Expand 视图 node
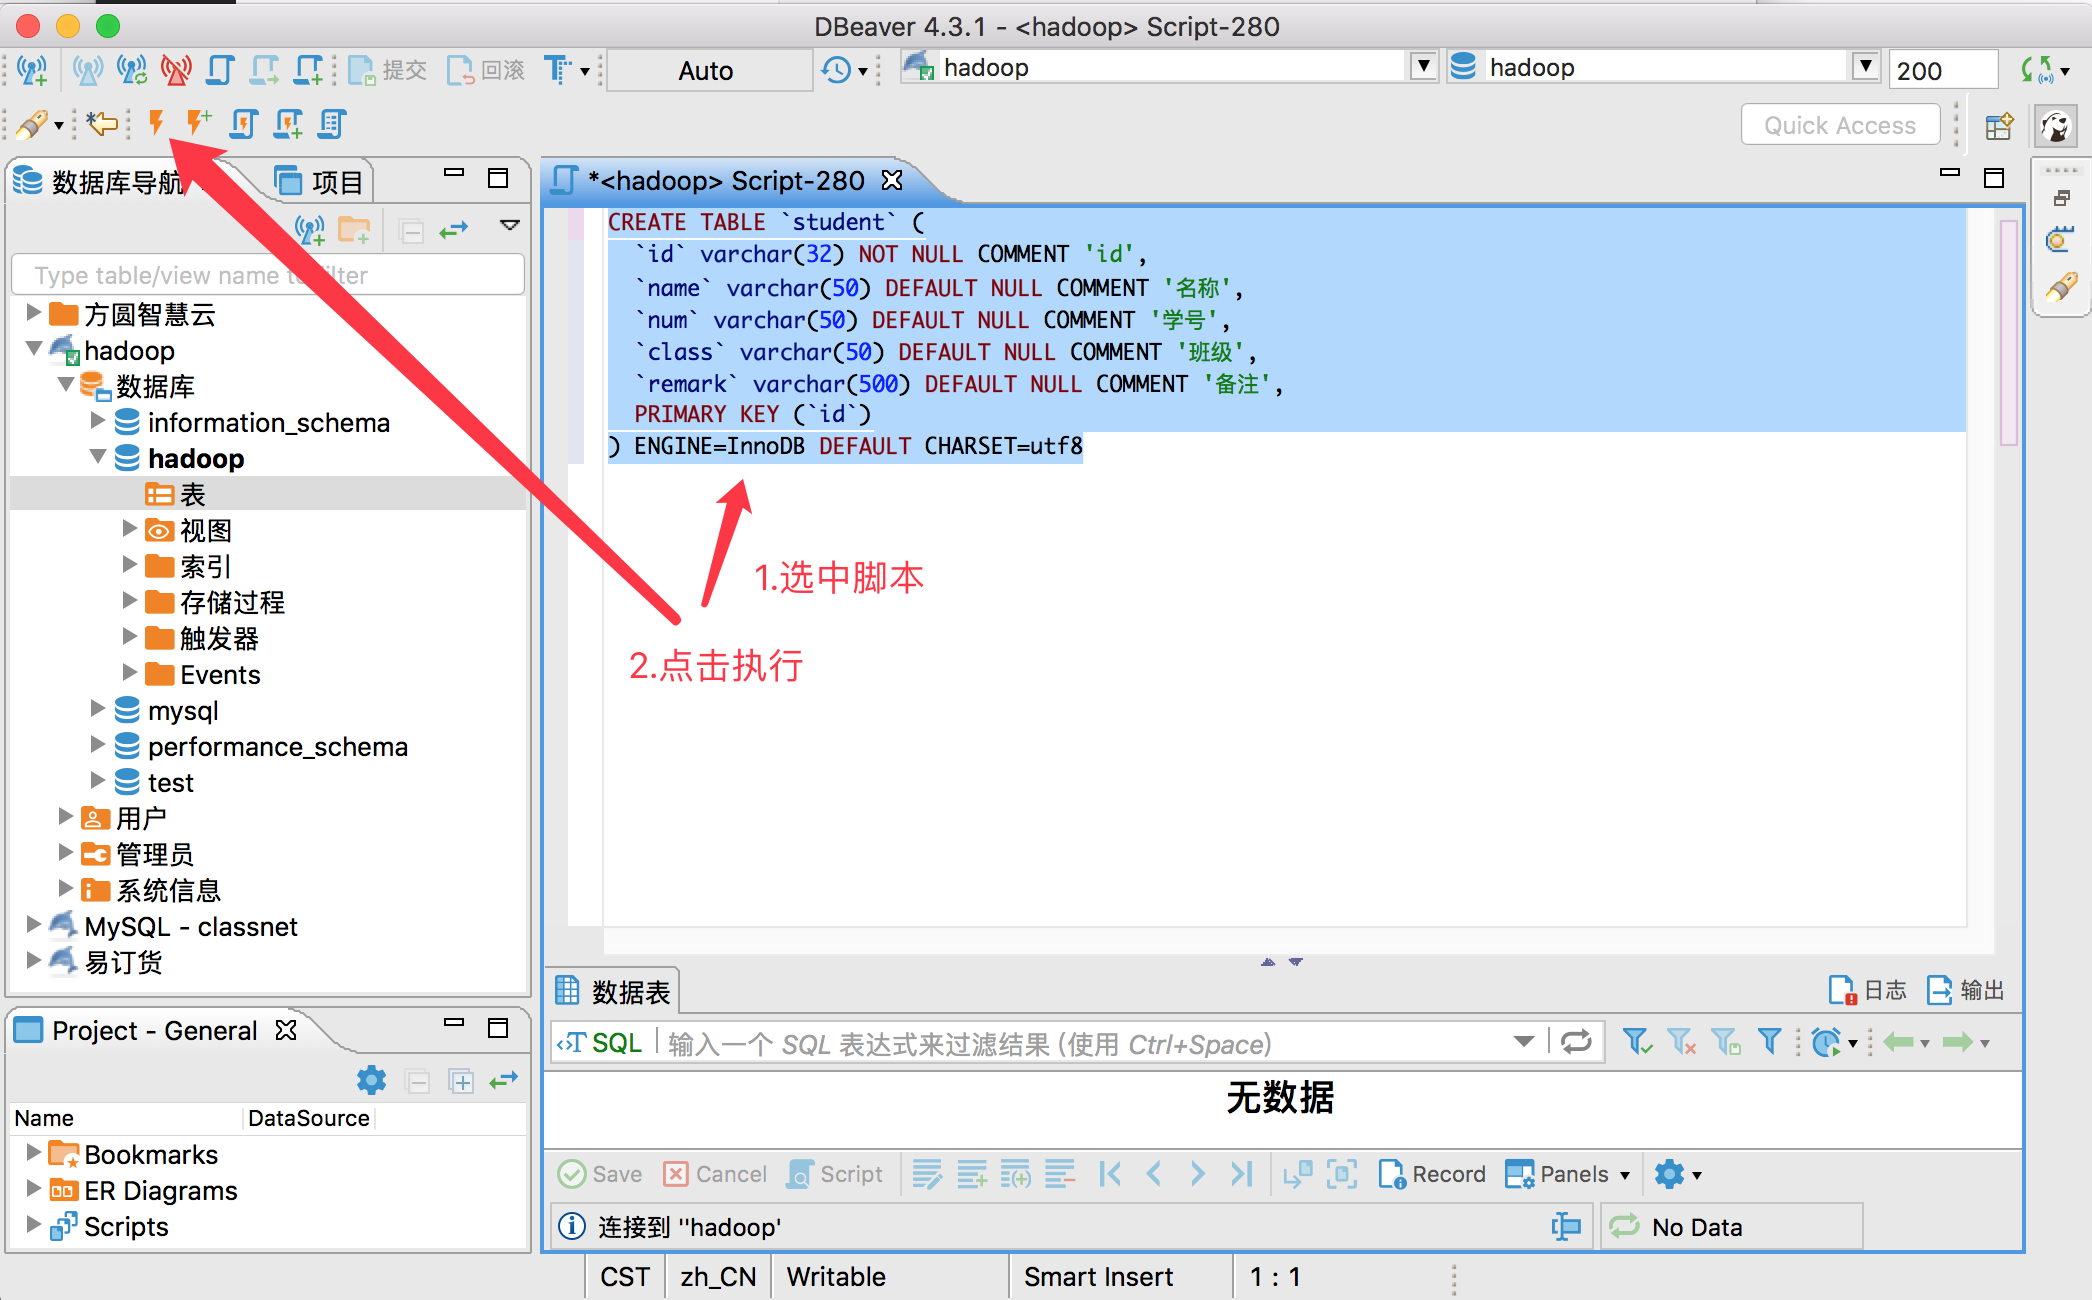The height and width of the screenshot is (1300, 2092). coord(130,529)
